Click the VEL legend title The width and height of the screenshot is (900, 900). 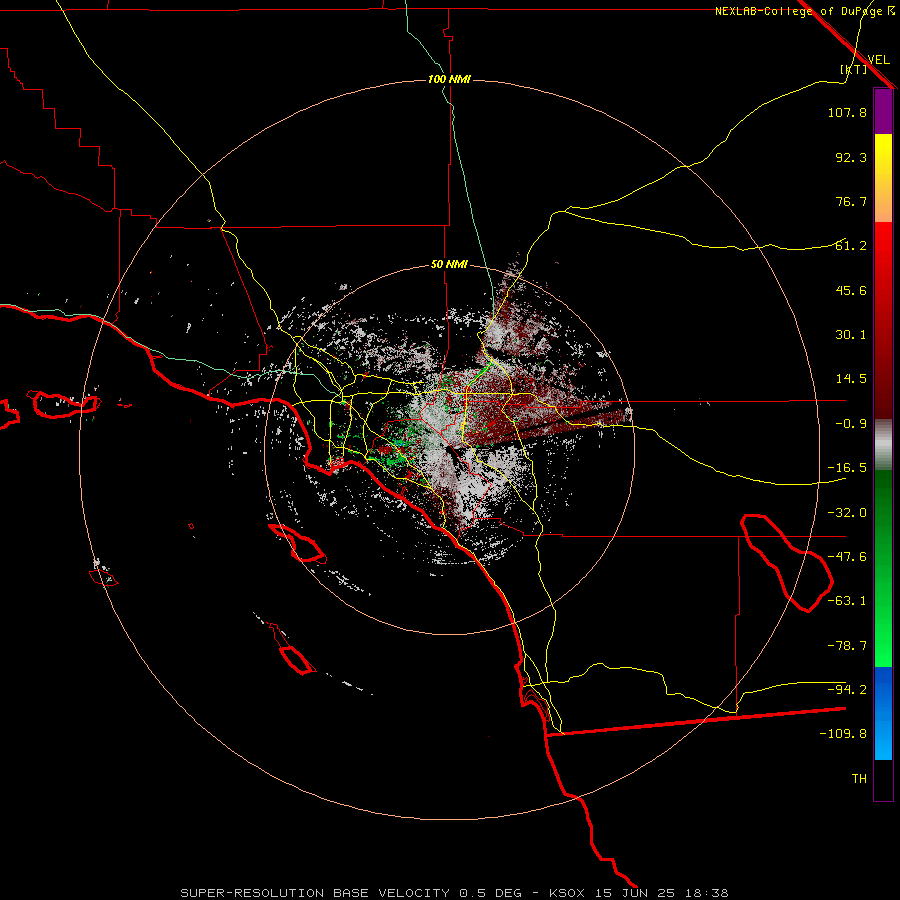(878, 60)
